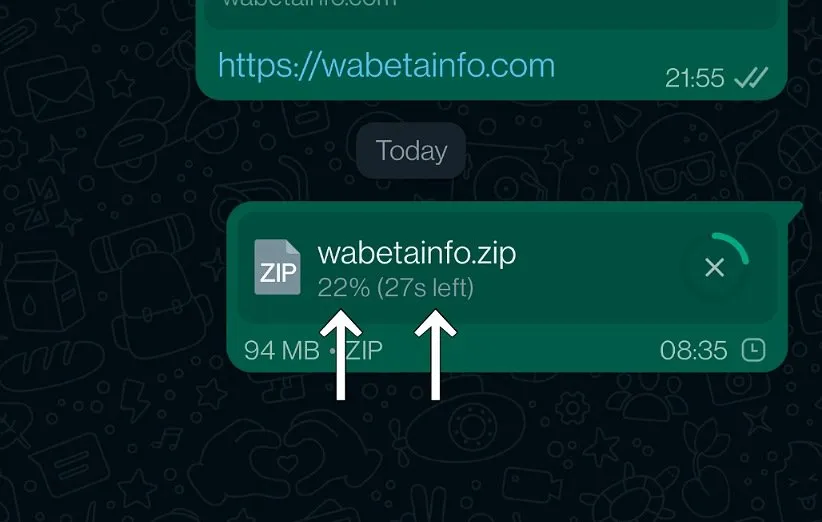
Task: Click the 08:35 message timestamp
Action: [694, 351]
